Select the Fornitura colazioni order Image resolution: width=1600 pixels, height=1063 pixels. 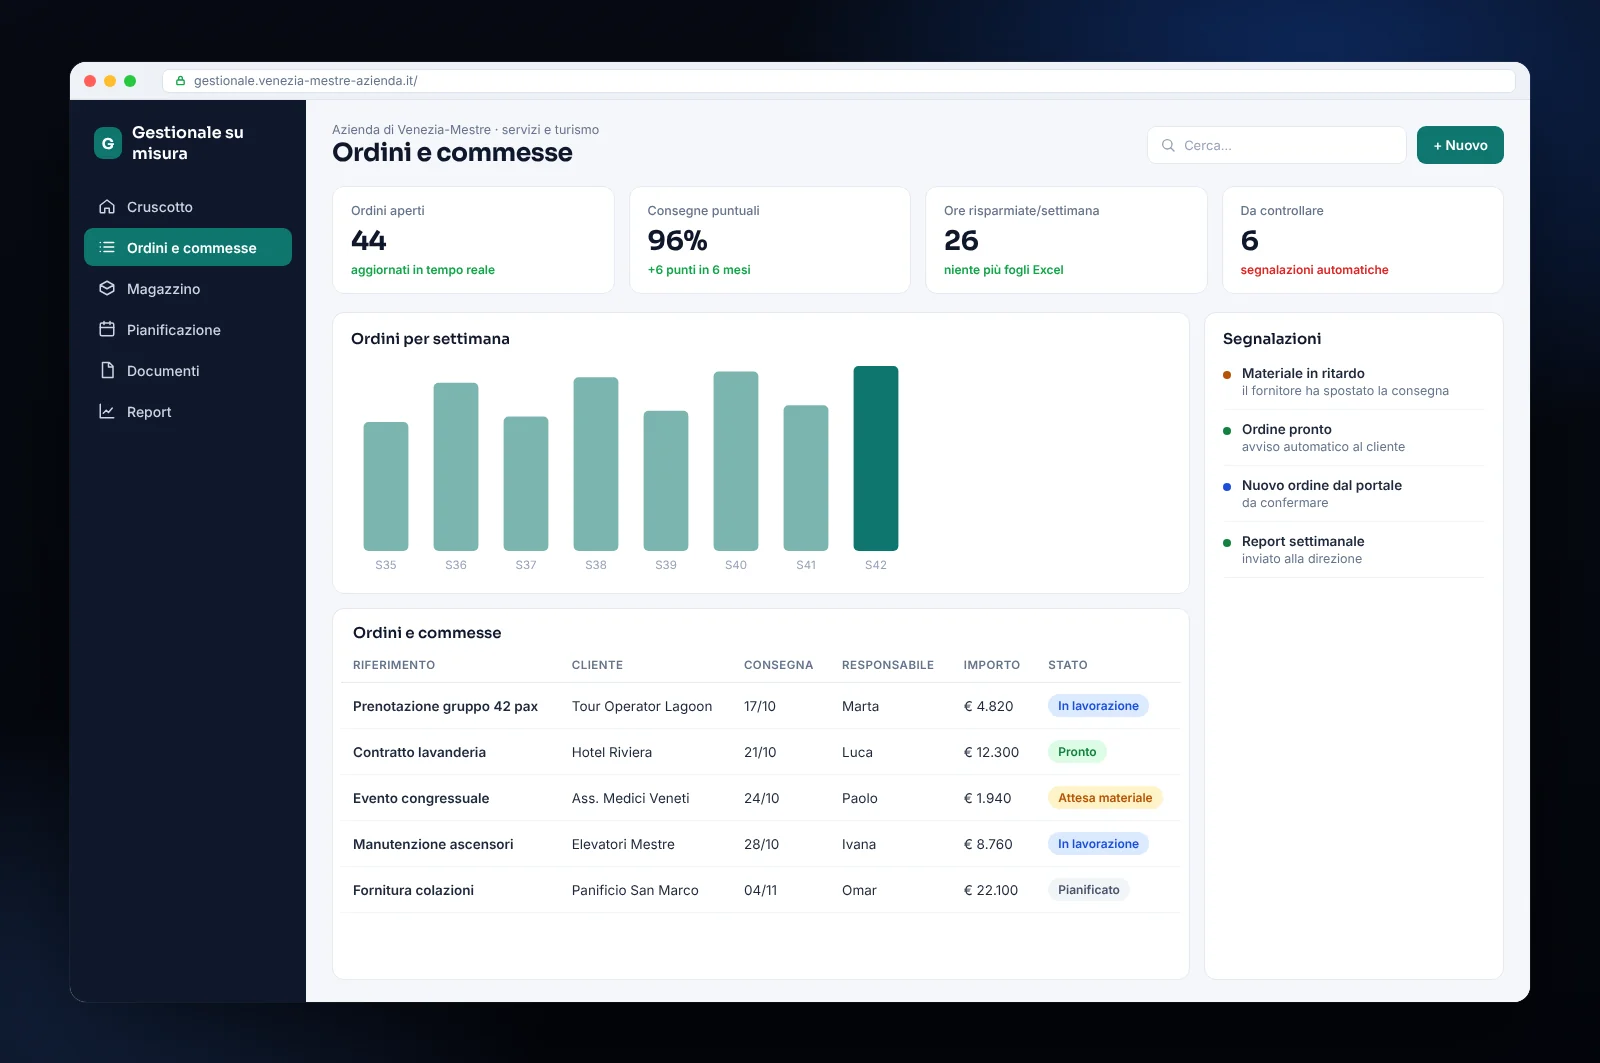pyautogui.click(x=761, y=890)
